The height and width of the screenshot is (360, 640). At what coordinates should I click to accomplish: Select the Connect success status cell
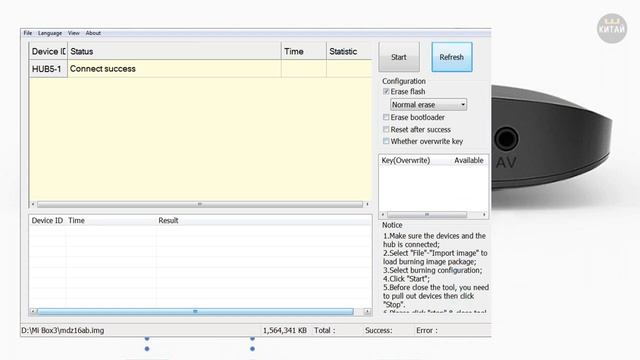tap(174, 69)
